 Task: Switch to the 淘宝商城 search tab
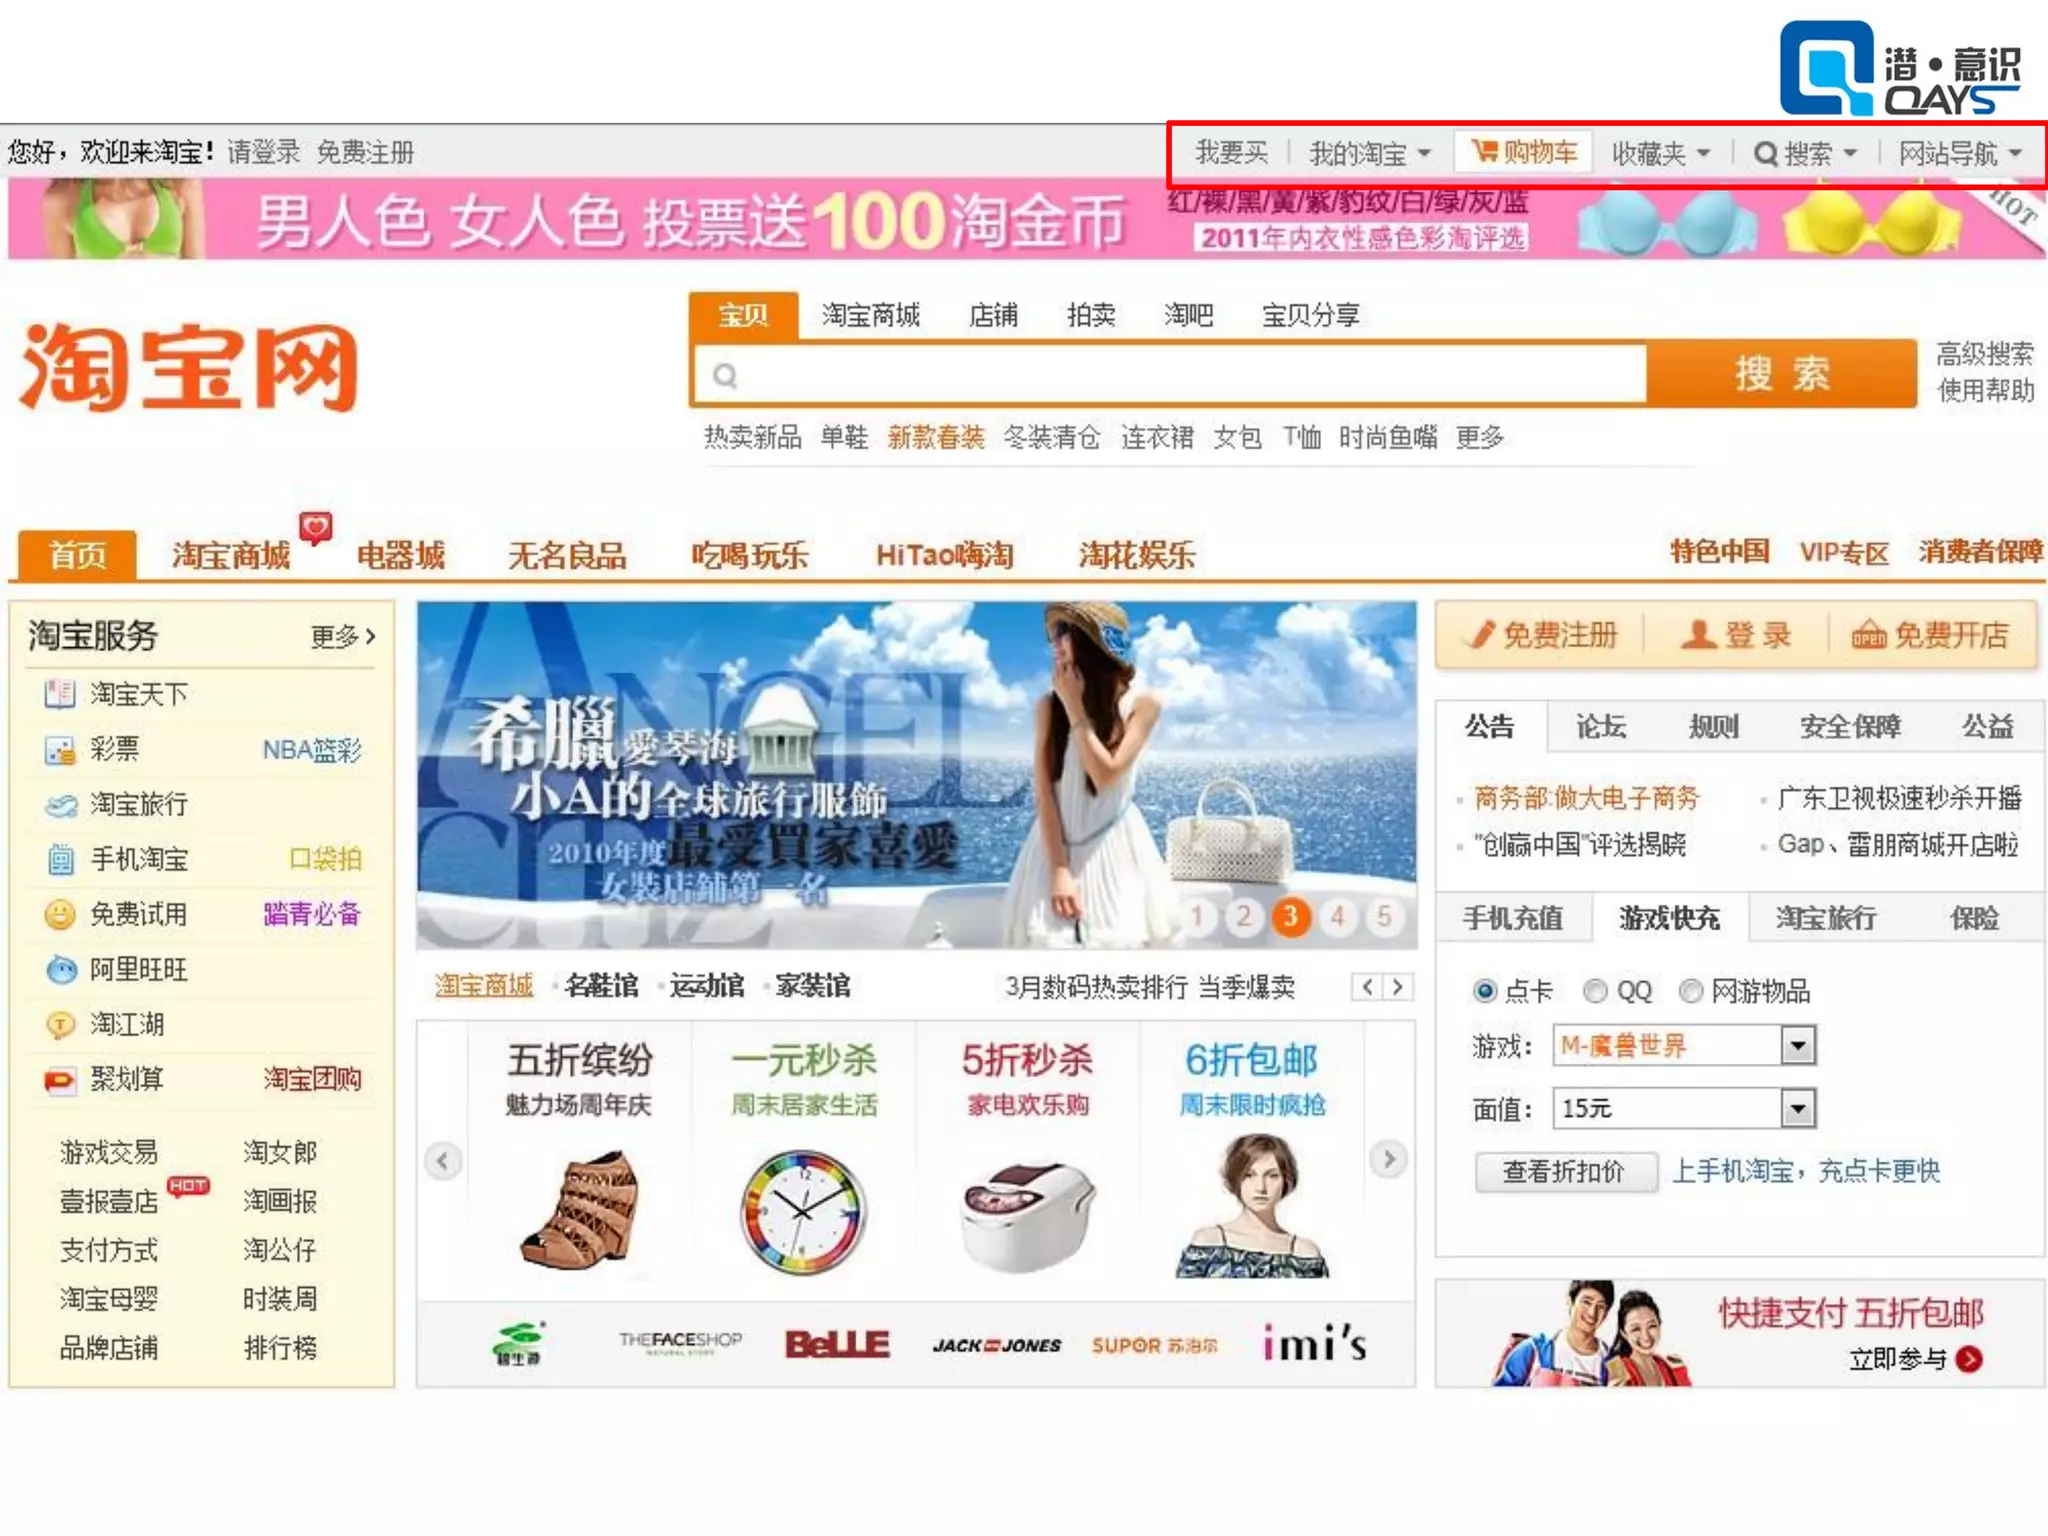tap(870, 316)
